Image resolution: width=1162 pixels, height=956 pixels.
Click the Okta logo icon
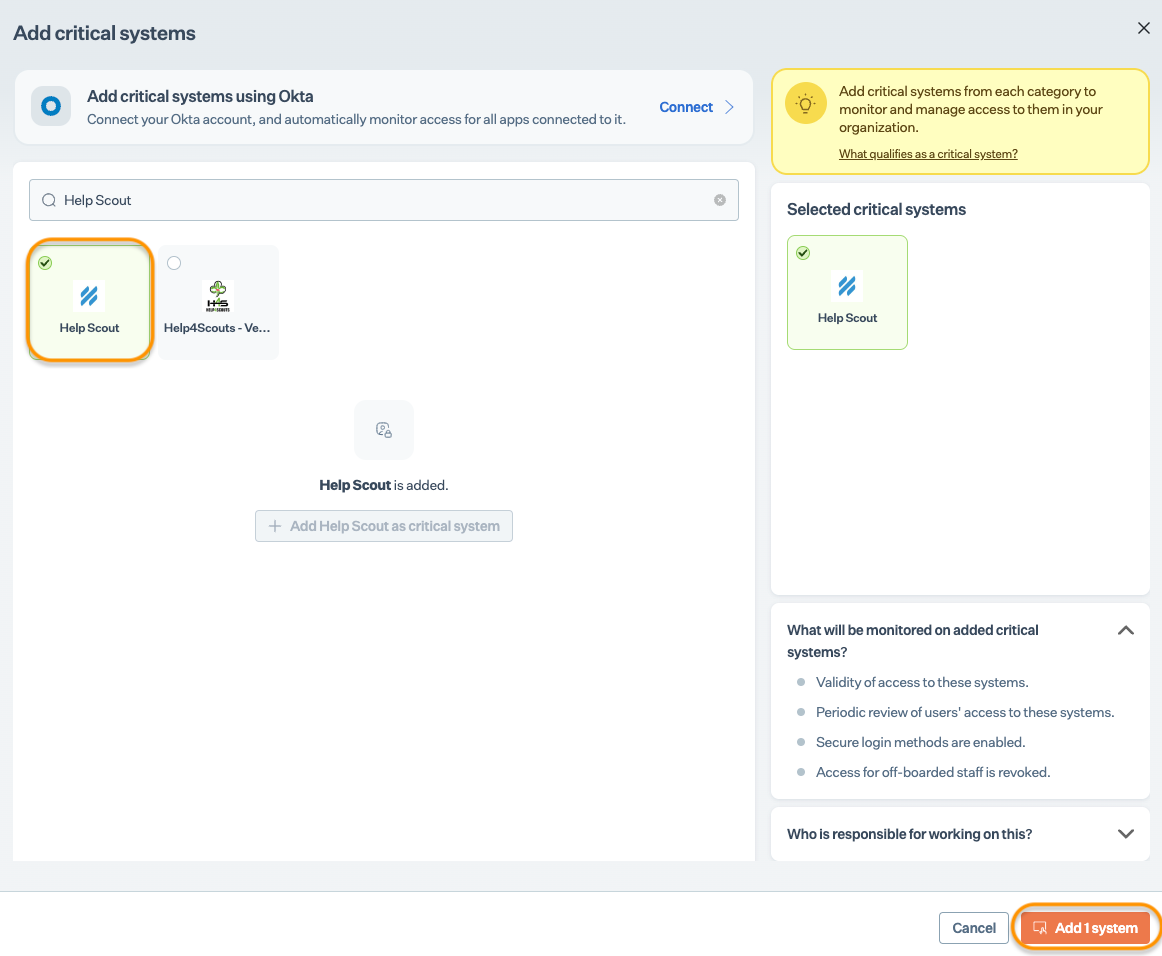tap(50, 107)
